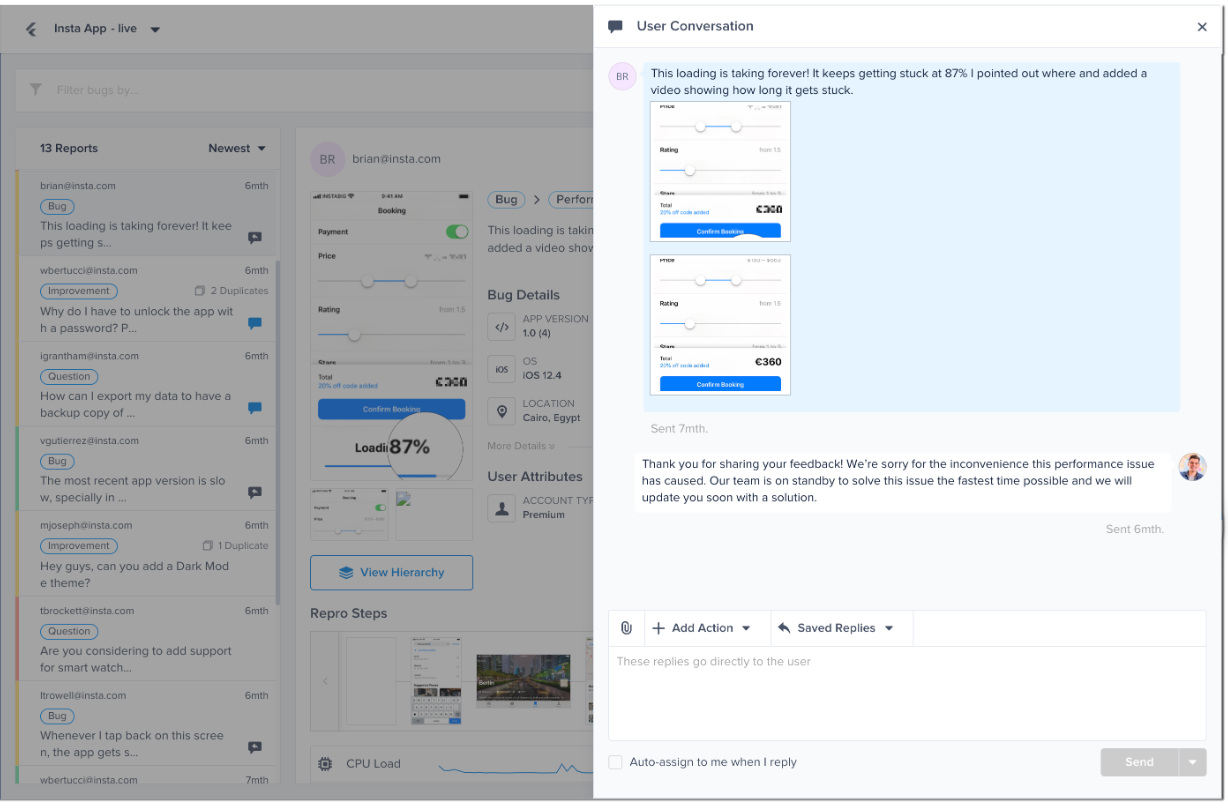Click the View Hierarchy button
Viewport: 1228px width, 810px height.
click(391, 573)
